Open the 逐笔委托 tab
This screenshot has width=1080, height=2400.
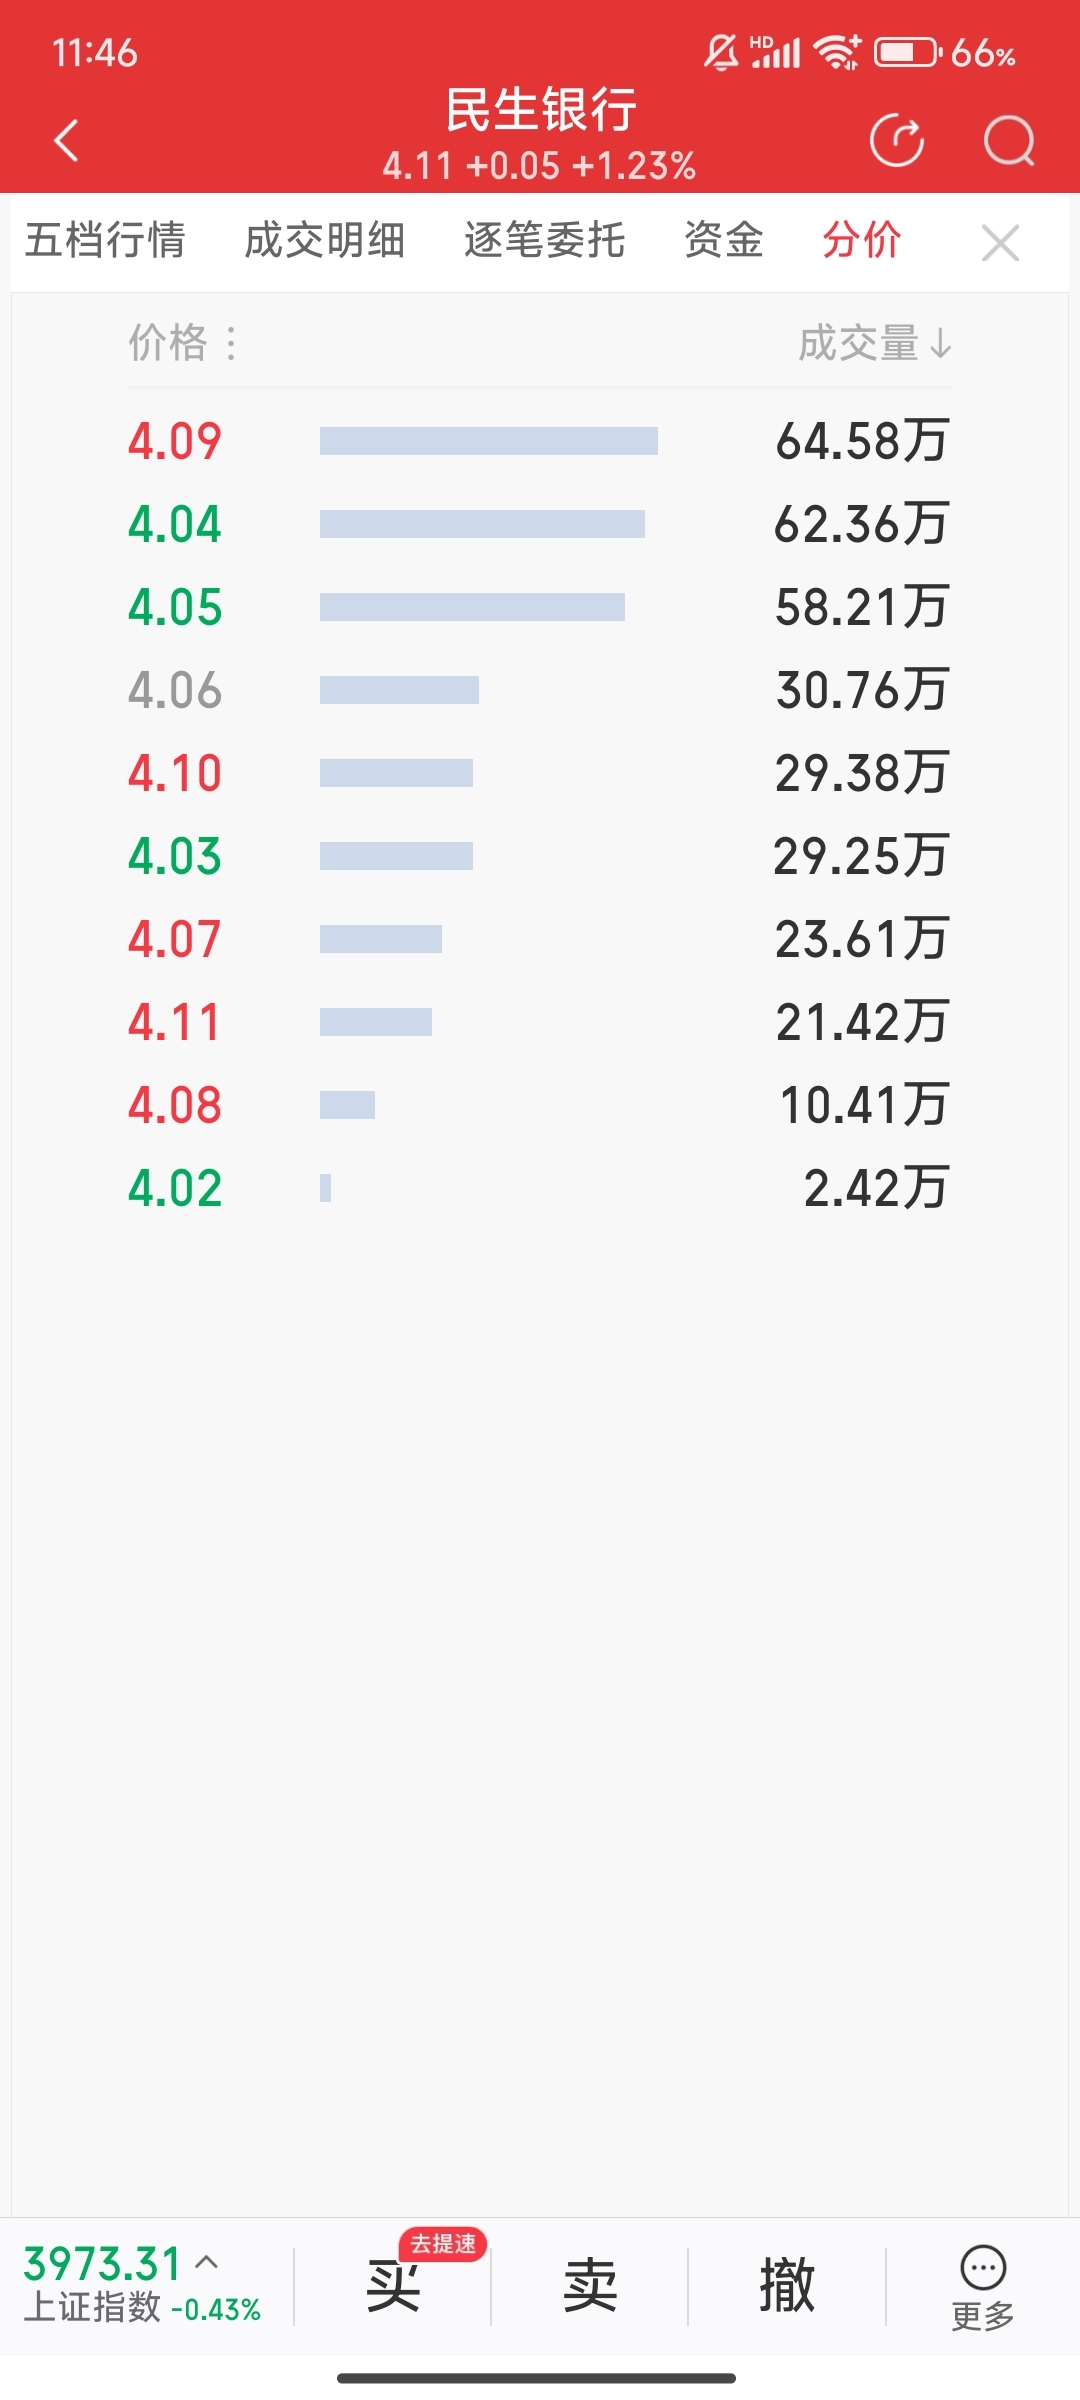click(x=545, y=240)
